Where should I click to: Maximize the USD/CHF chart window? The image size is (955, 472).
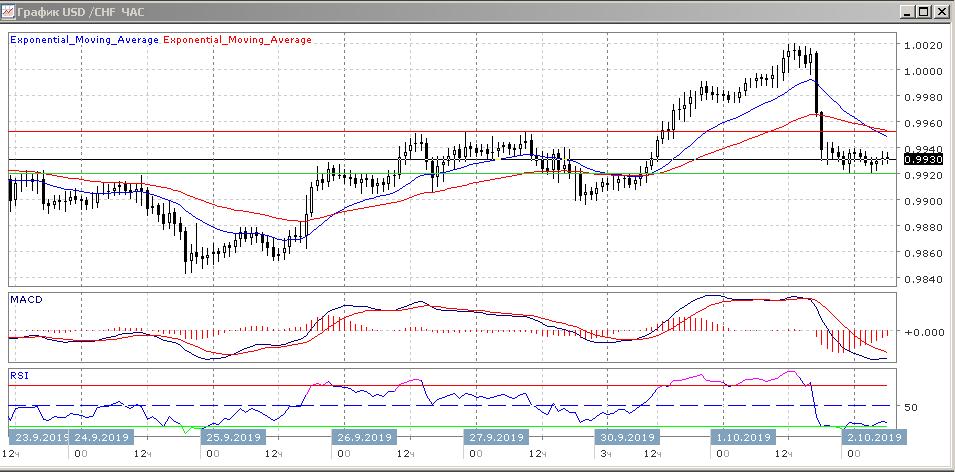coord(924,12)
